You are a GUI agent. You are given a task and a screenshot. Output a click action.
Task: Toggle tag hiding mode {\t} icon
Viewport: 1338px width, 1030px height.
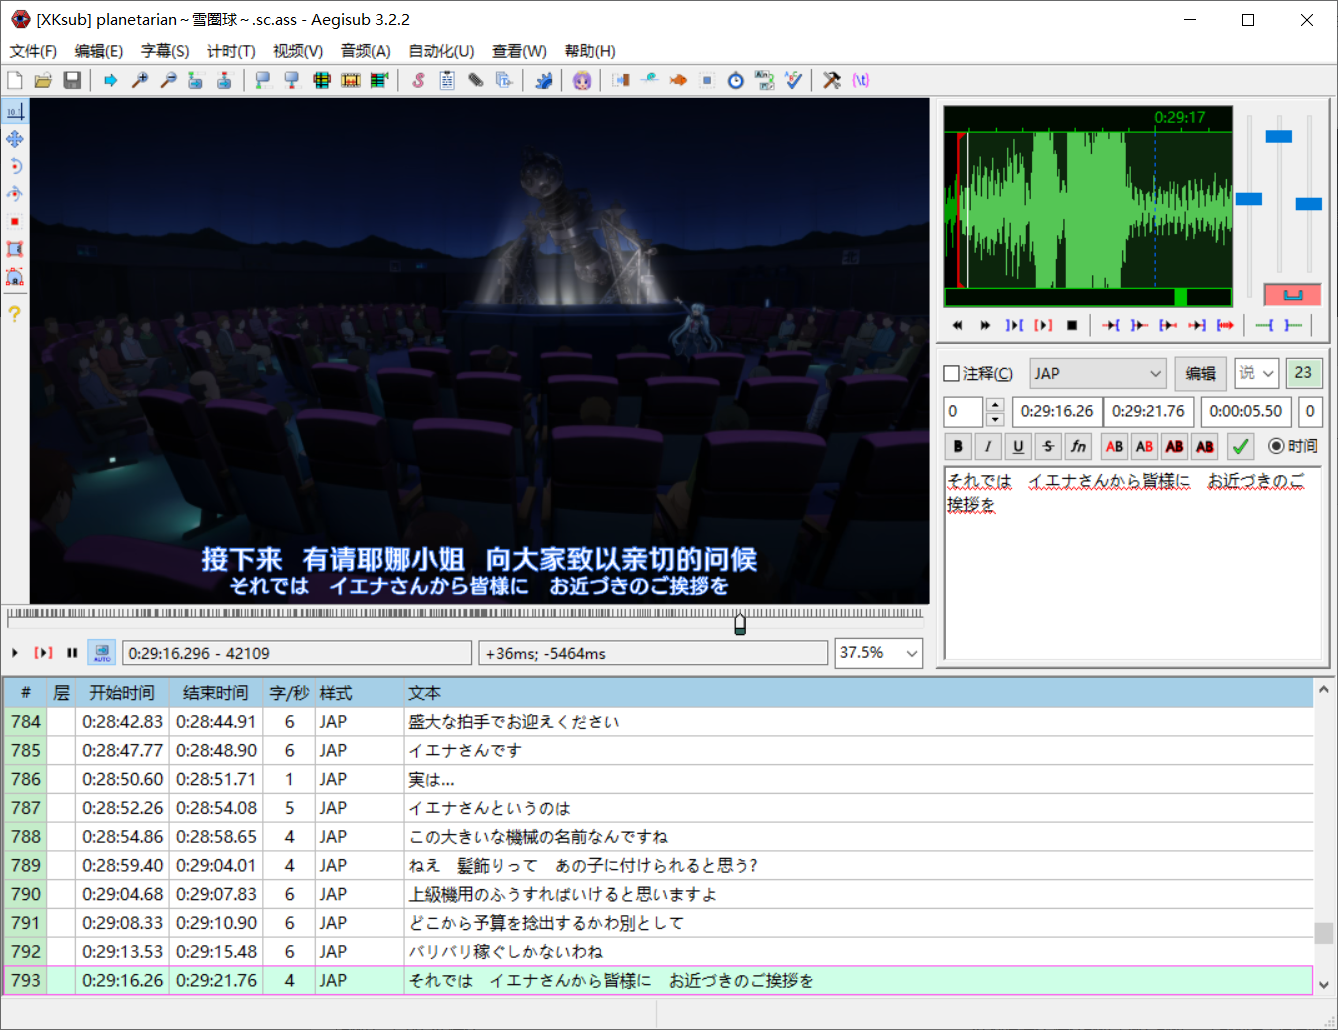861,80
